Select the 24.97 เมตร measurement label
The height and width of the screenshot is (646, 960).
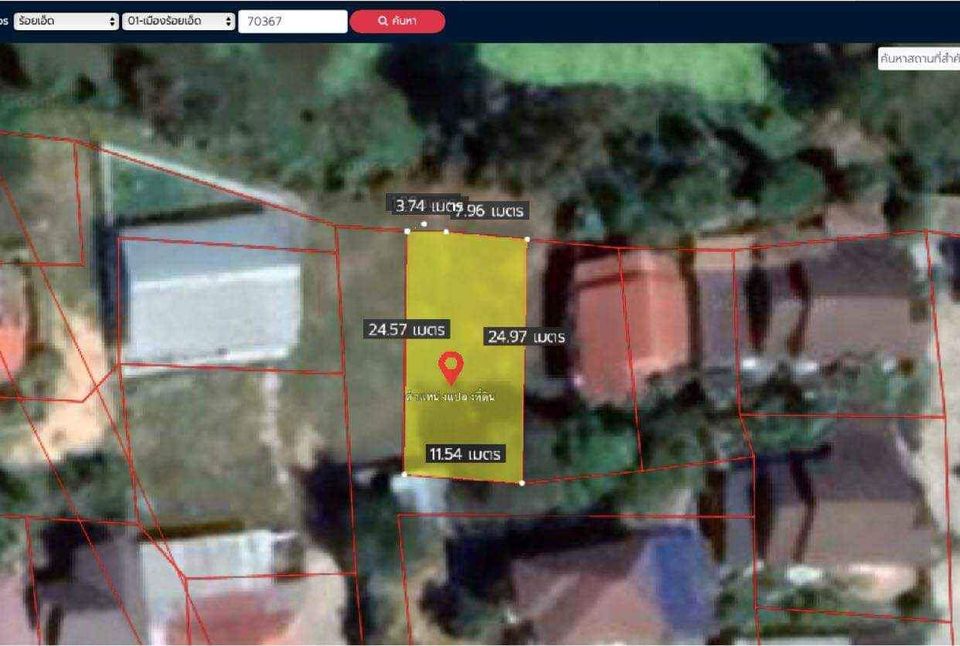[x=527, y=336]
